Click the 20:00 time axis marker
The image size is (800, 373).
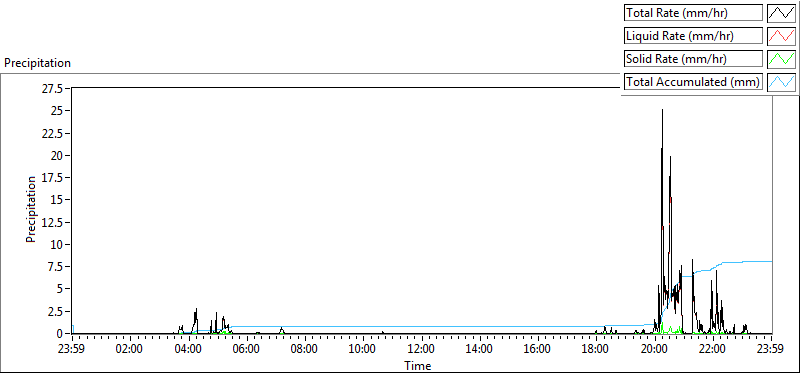pos(655,350)
